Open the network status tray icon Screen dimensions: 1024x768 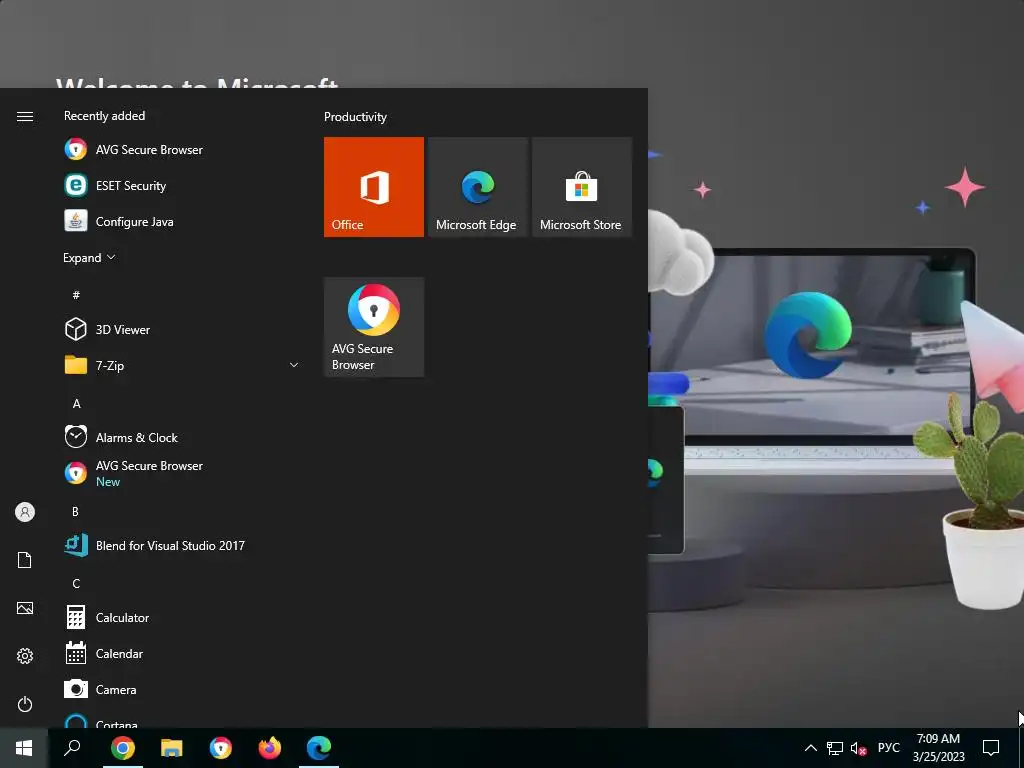pyautogui.click(x=835, y=748)
